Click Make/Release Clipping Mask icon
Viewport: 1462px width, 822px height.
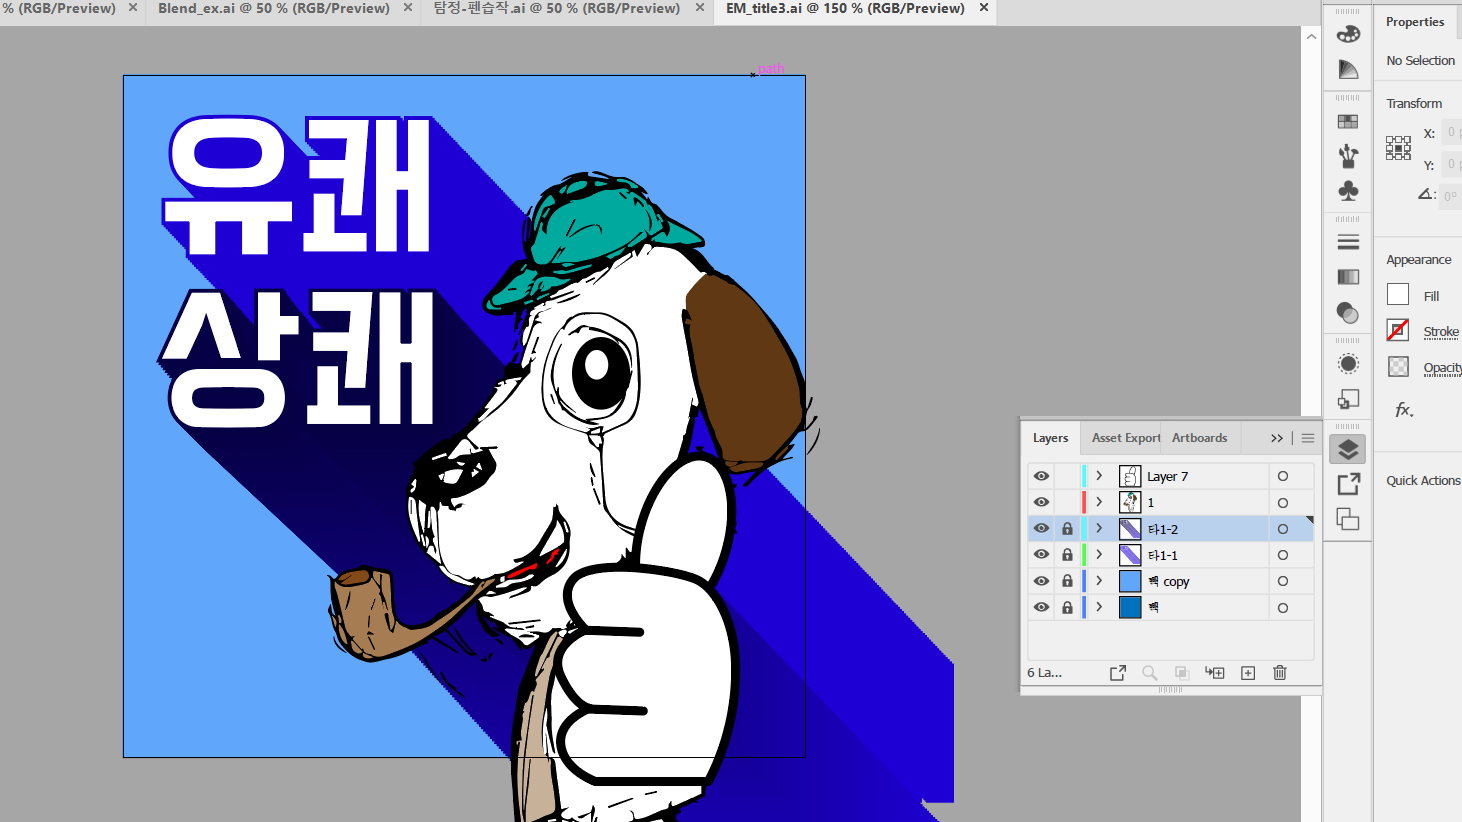(x=1181, y=673)
